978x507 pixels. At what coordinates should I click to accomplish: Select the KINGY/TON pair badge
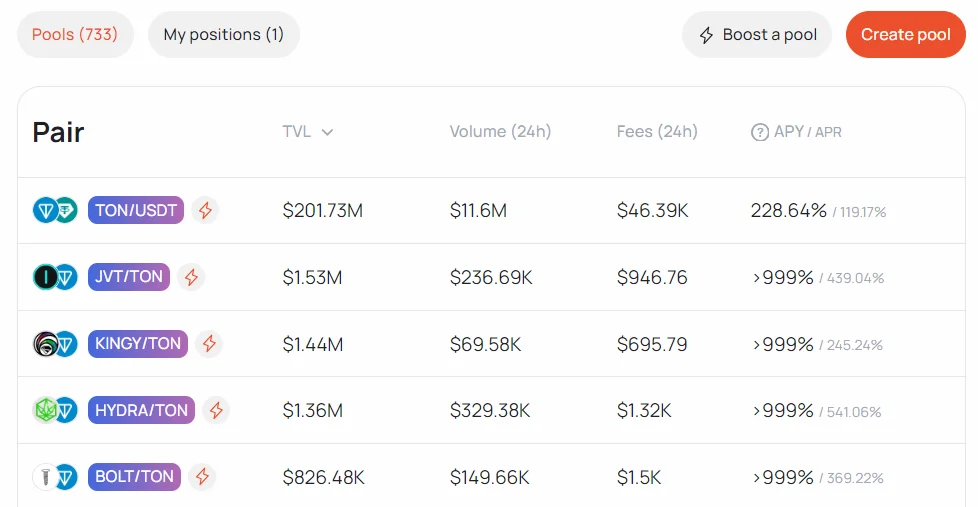coord(138,344)
